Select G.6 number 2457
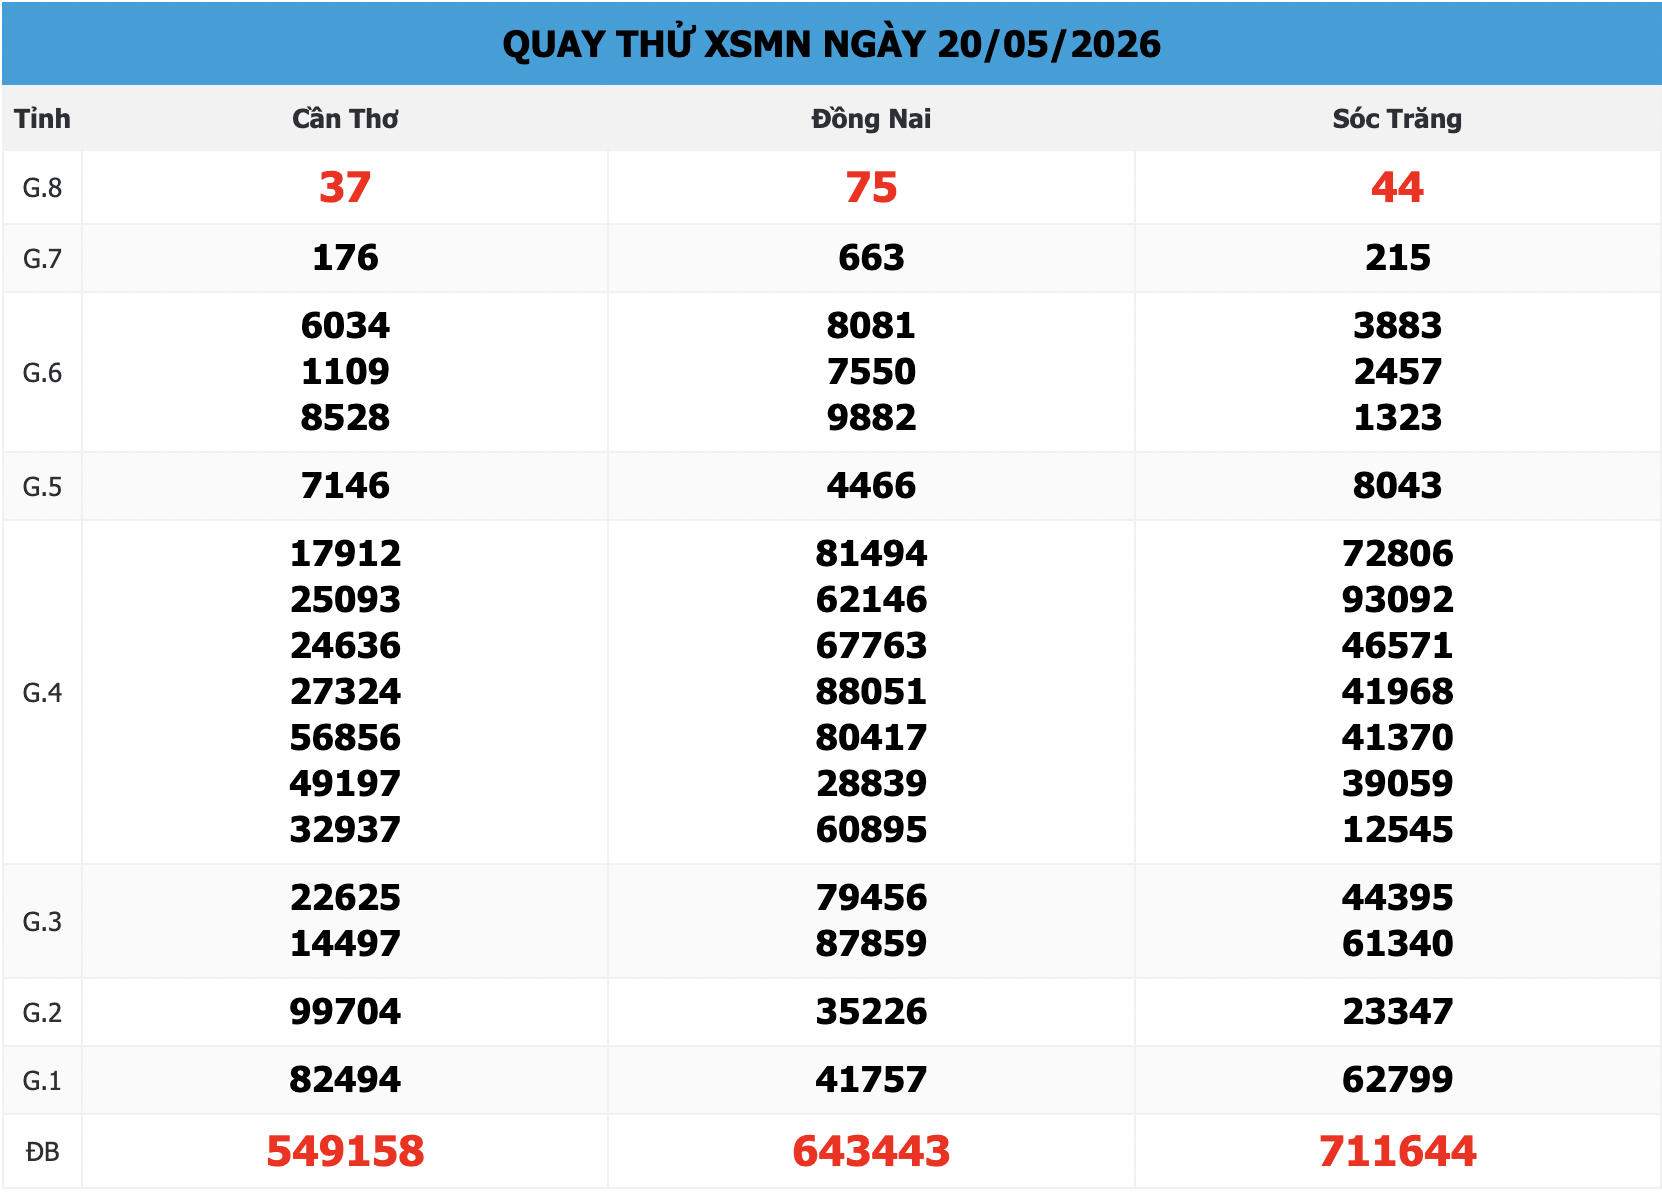Screen dimensions: 1662x1196 pyautogui.click(x=1397, y=372)
